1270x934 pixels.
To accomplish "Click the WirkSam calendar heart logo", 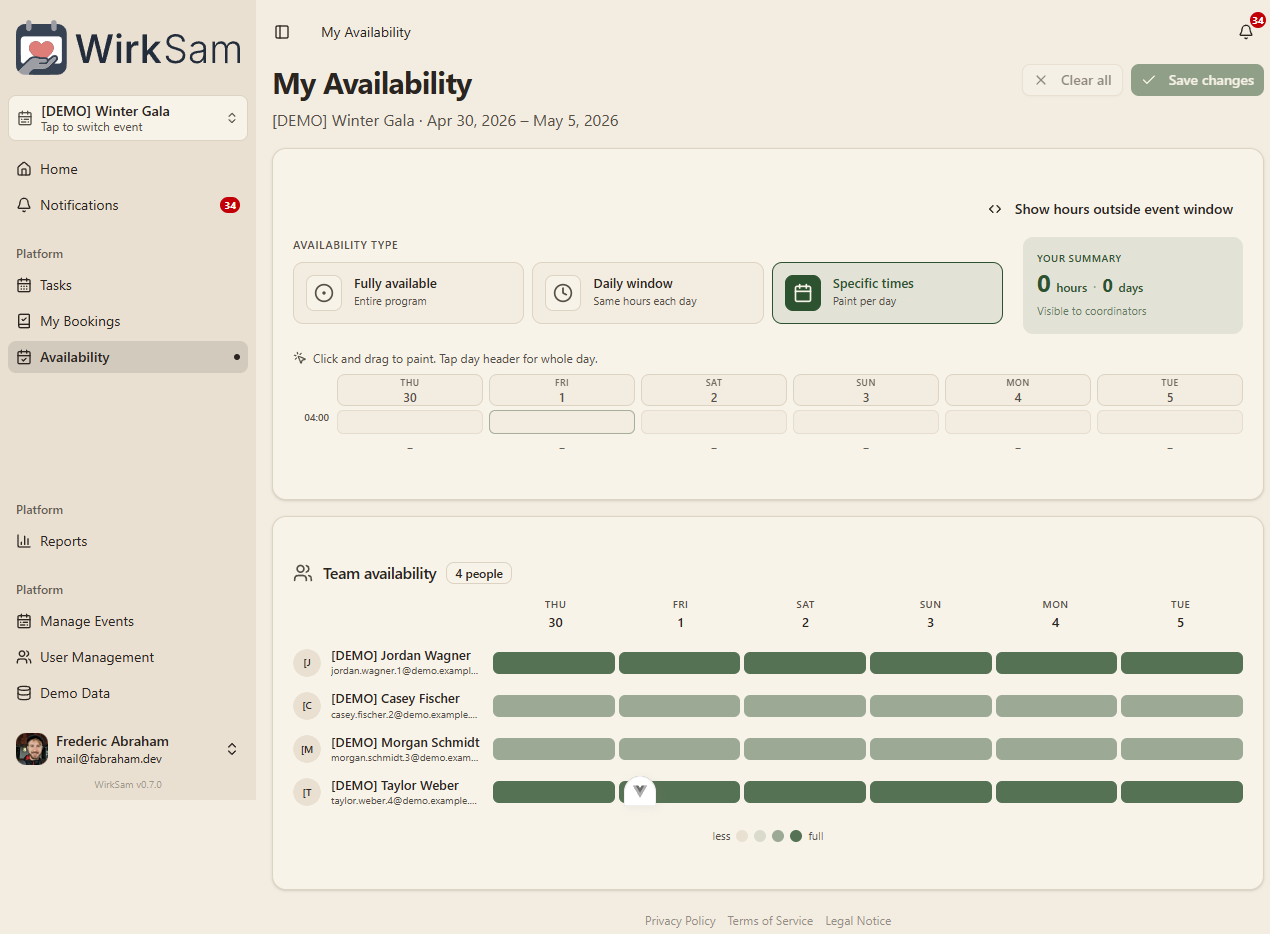I will [42, 47].
